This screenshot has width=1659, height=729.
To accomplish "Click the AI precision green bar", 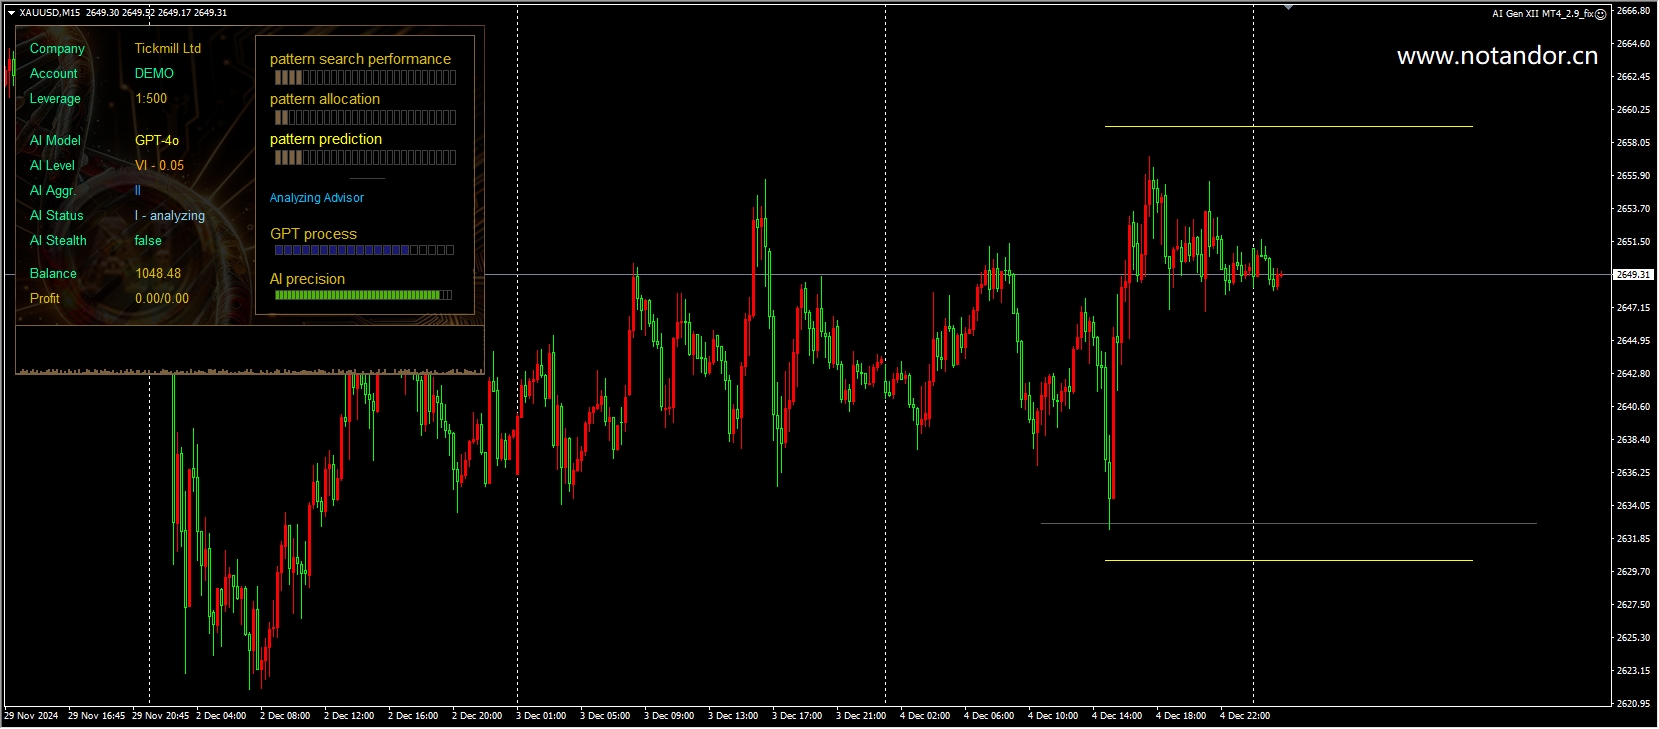I will click(x=362, y=295).
